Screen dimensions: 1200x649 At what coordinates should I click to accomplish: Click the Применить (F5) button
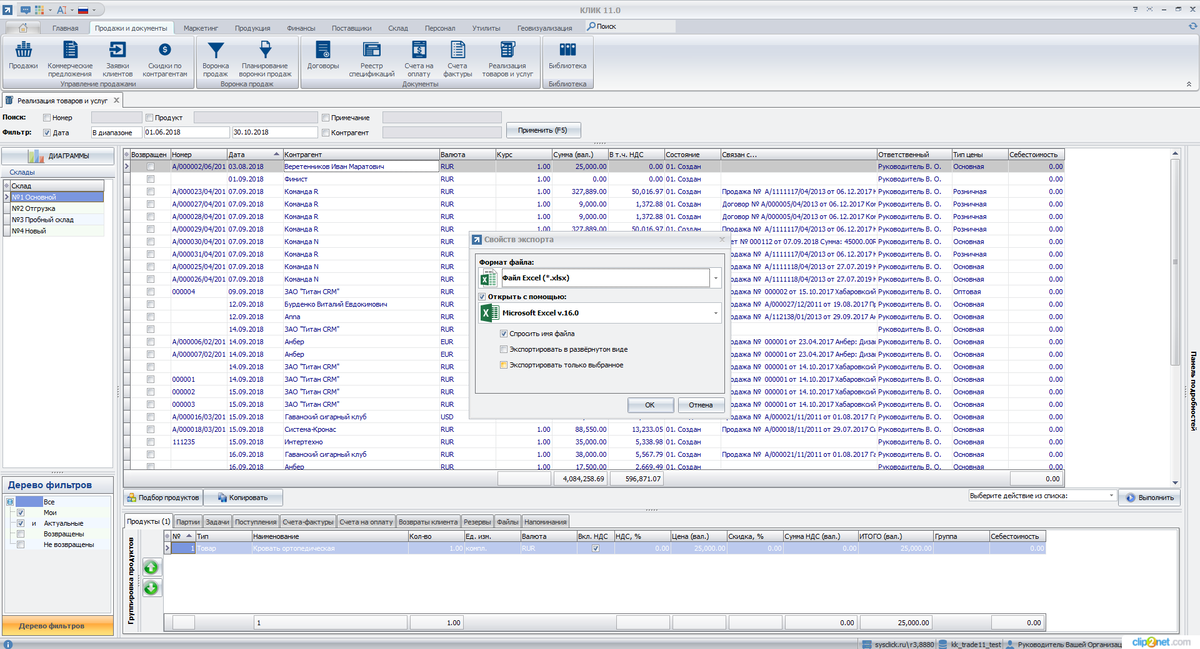pos(543,131)
